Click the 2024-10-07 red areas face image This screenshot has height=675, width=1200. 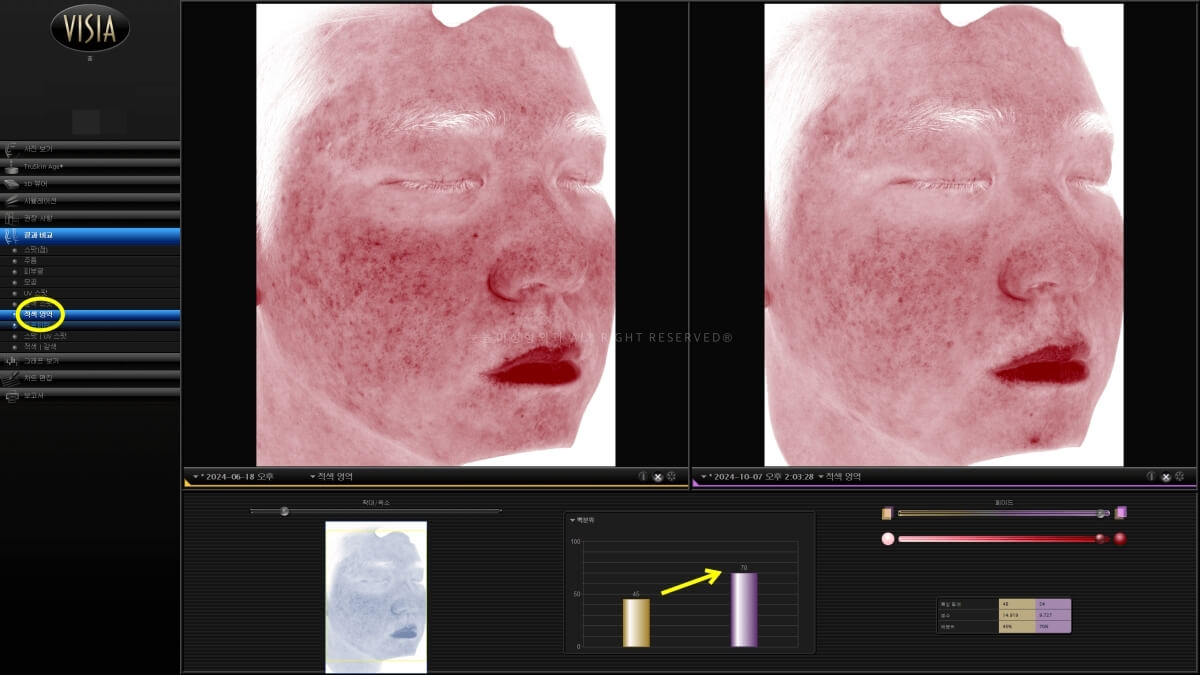(x=944, y=235)
